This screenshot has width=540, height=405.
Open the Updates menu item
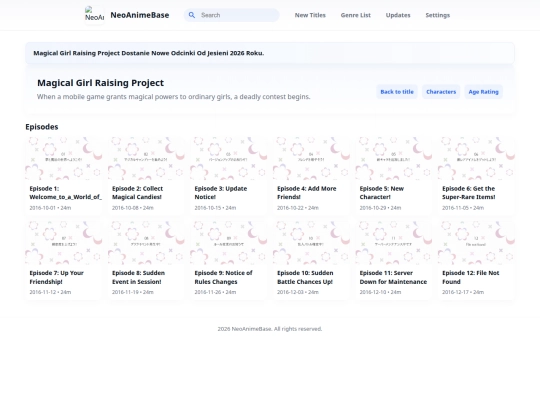[x=398, y=15]
